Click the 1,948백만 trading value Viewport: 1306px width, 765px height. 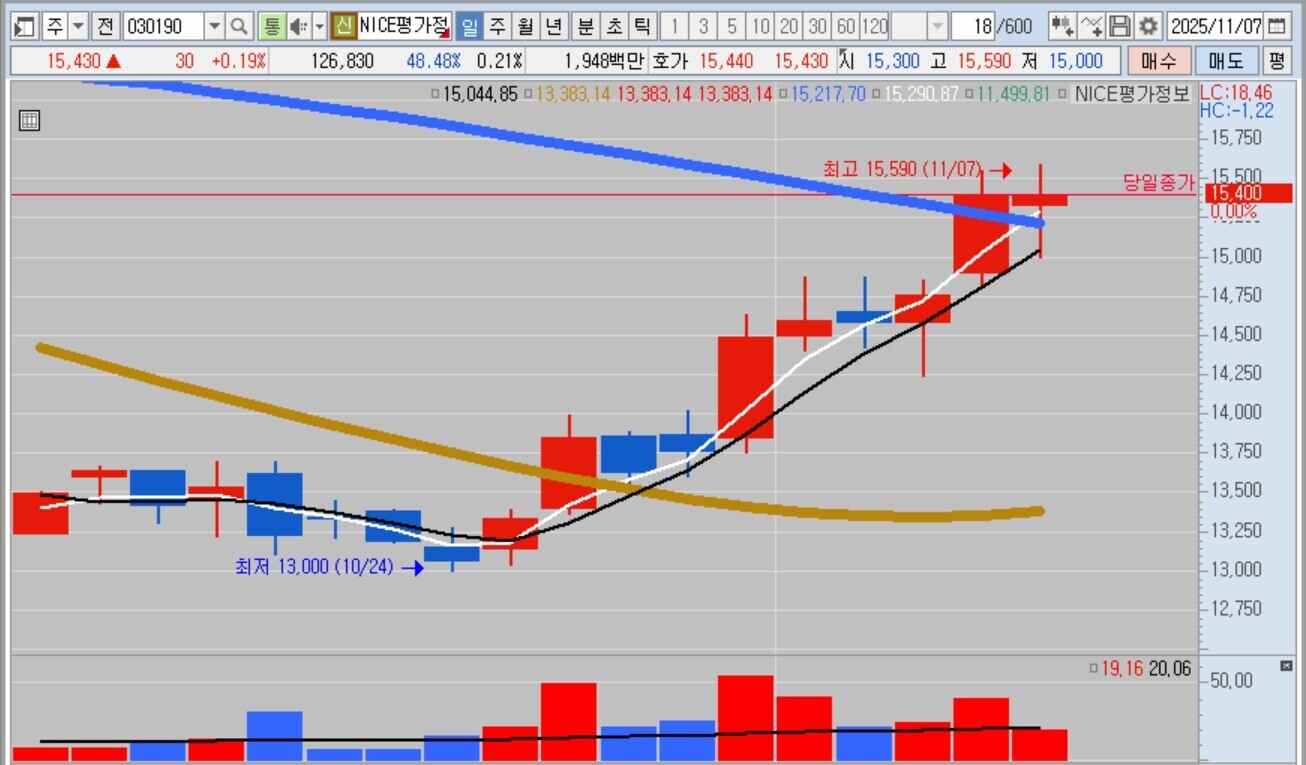point(606,61)
